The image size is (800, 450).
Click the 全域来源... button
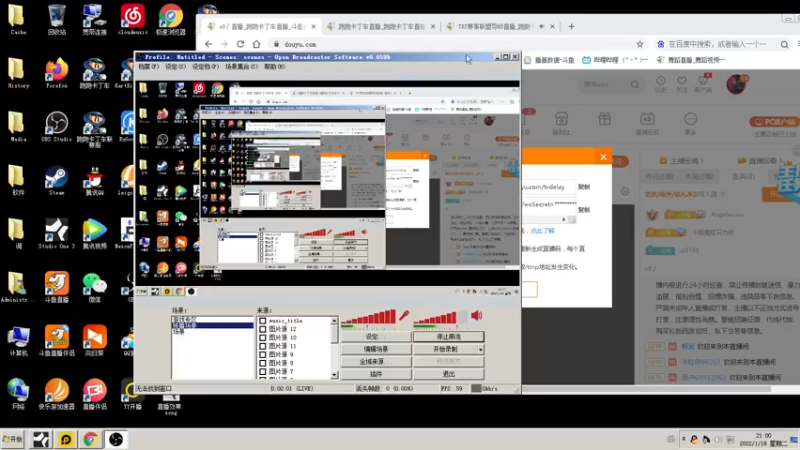pos(376,362)
